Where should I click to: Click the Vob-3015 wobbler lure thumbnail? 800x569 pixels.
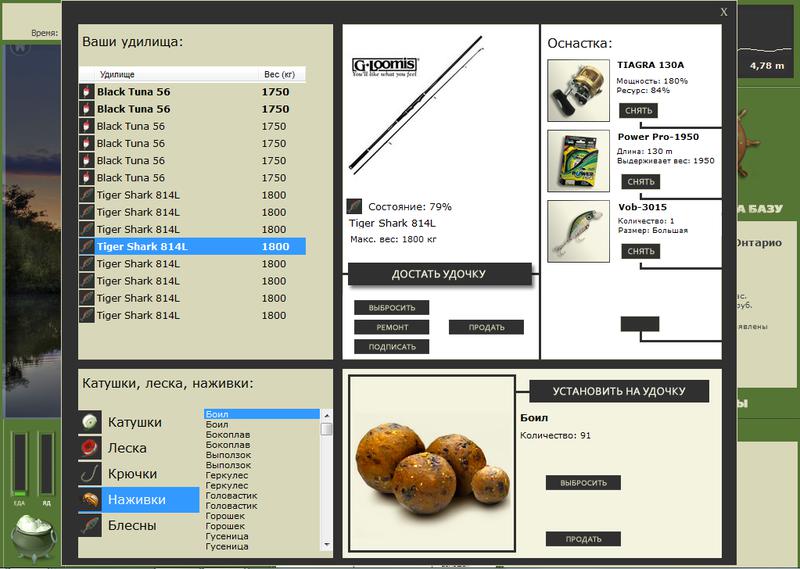(x=579, y=231)
